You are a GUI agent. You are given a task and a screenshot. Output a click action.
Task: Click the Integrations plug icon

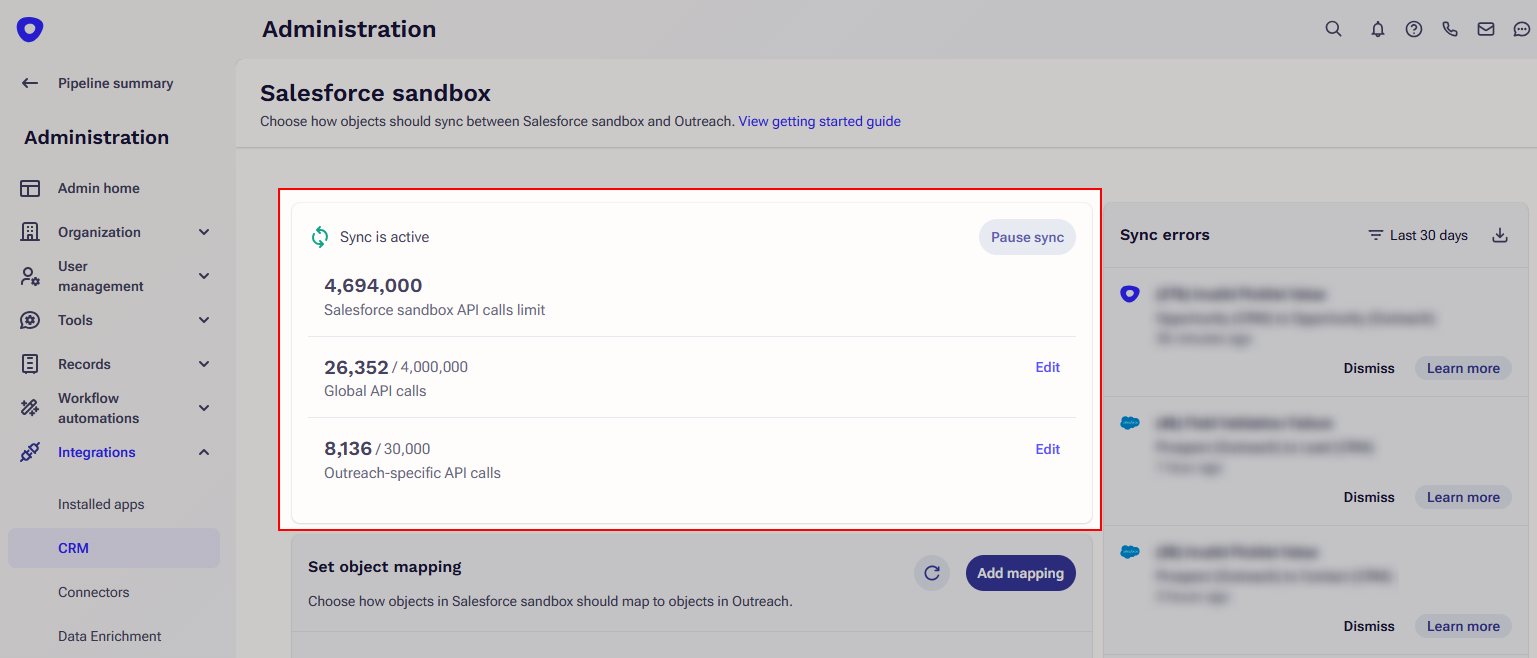(30, 452)
